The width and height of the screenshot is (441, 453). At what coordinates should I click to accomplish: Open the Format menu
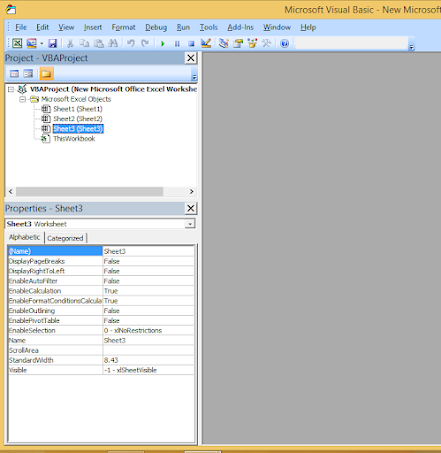tap(123, 27)
